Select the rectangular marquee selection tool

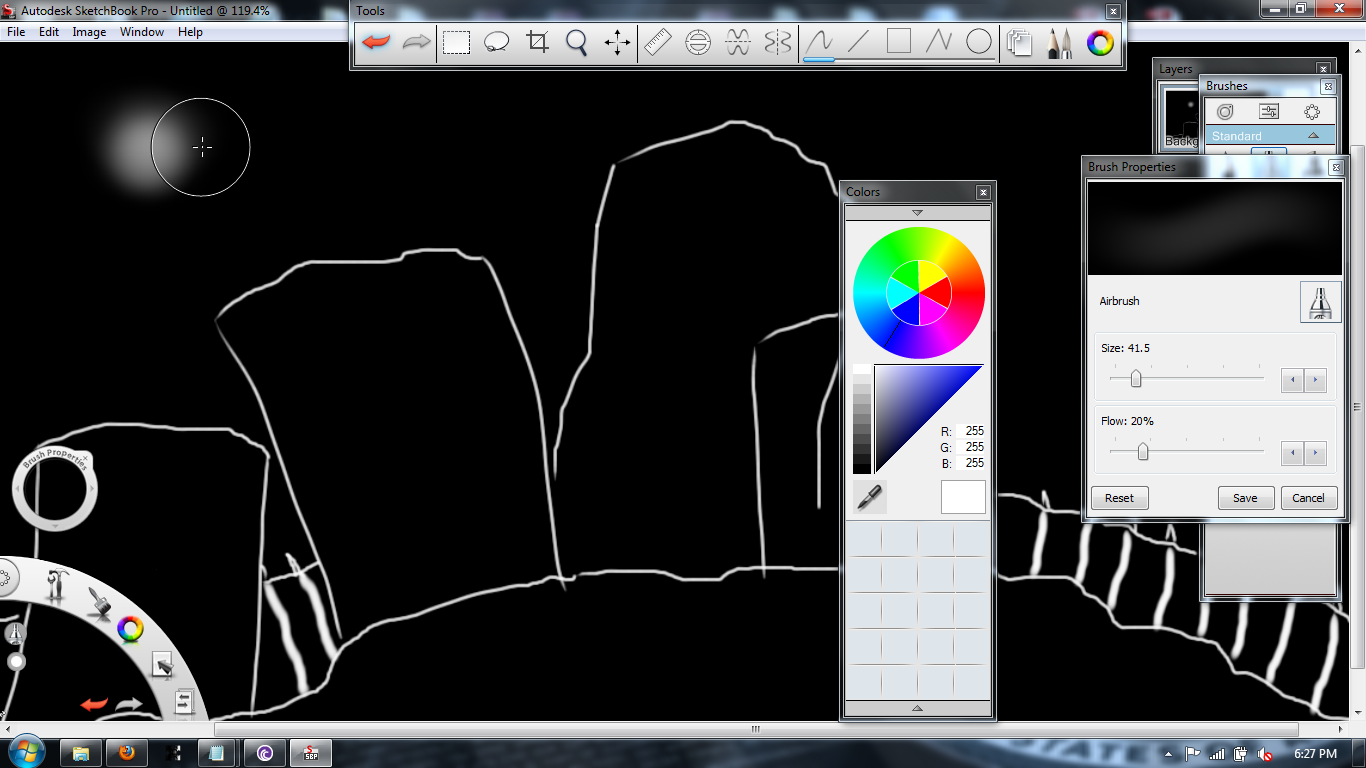(457, 42)
